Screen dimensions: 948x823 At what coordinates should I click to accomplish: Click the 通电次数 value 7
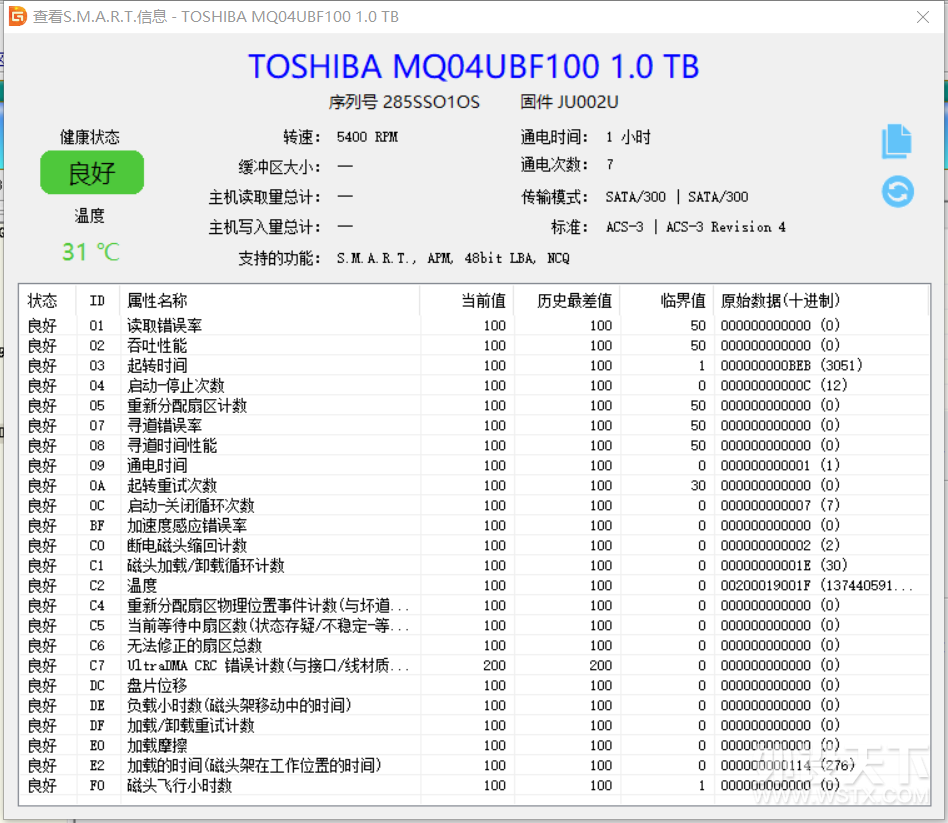[609, 164]
